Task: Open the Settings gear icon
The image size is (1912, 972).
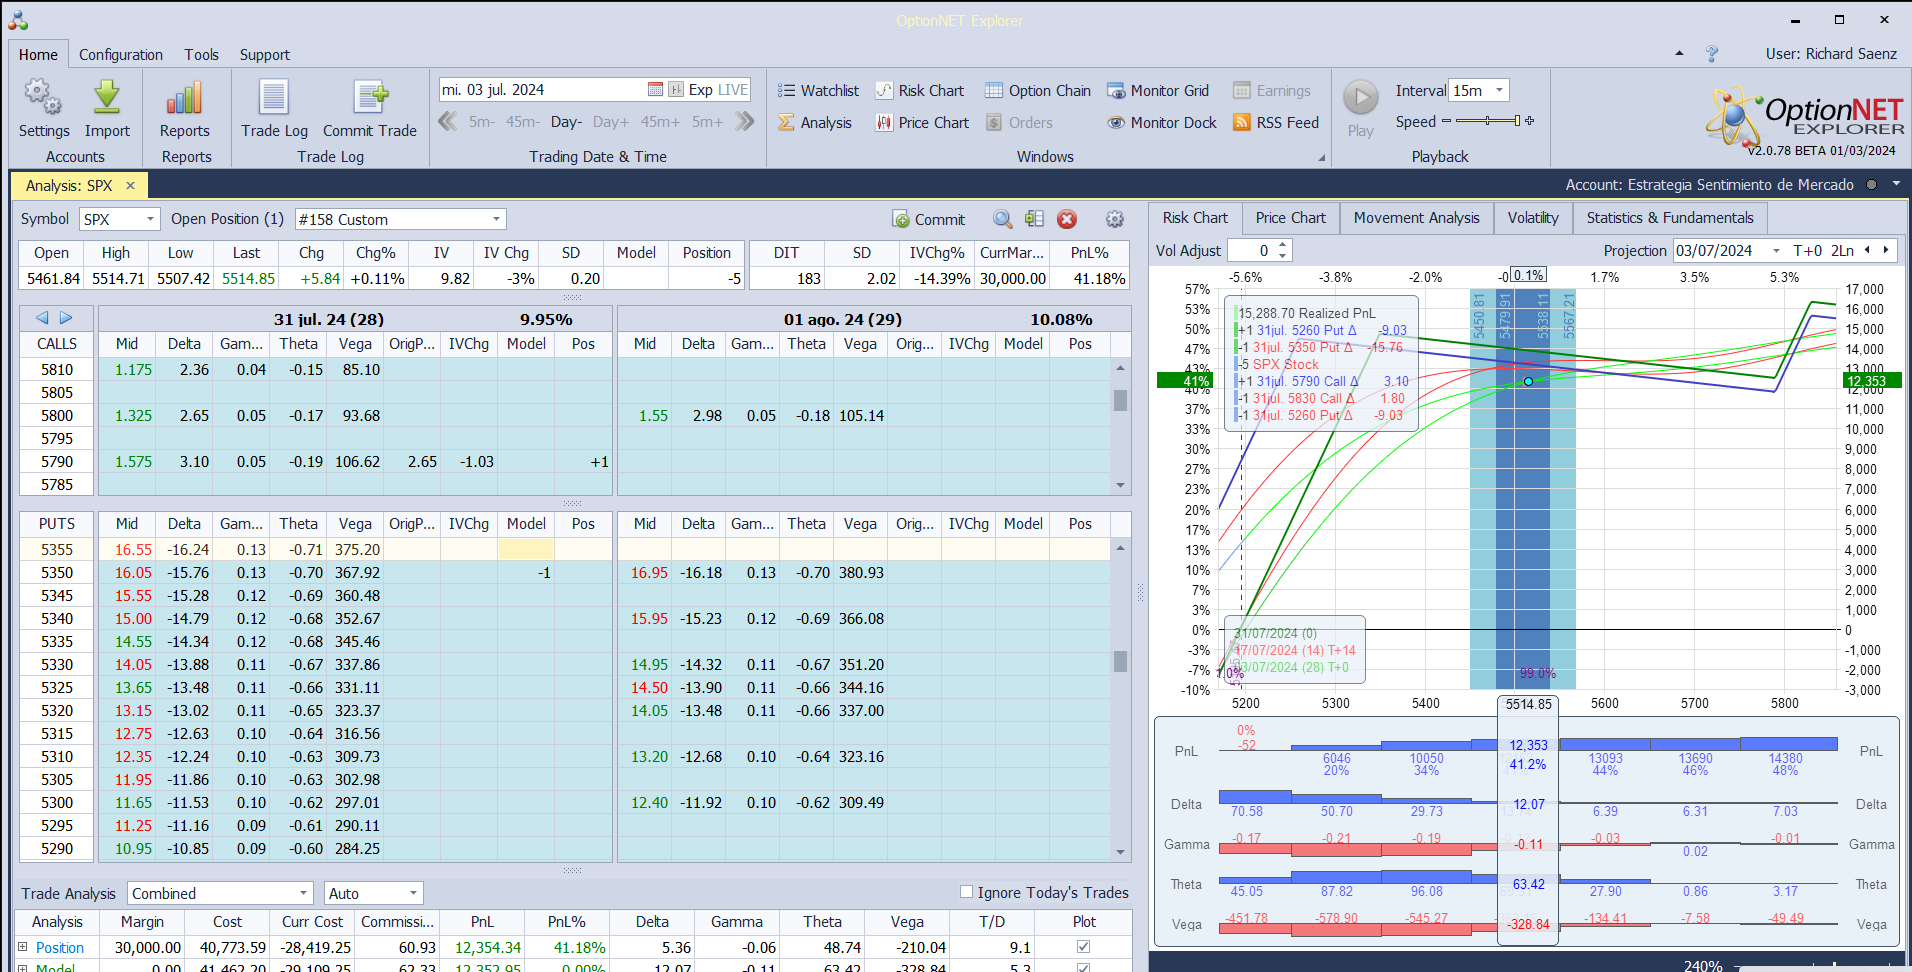Action: click(x=43, y=97)
